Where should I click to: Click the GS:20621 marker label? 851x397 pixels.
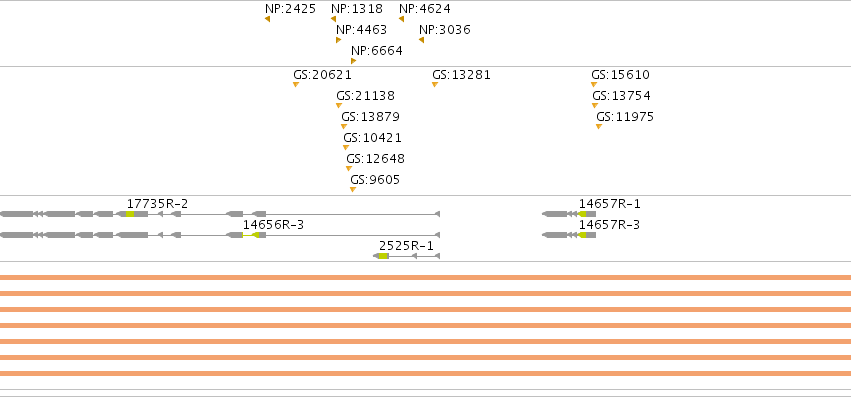tap(322, 75)
